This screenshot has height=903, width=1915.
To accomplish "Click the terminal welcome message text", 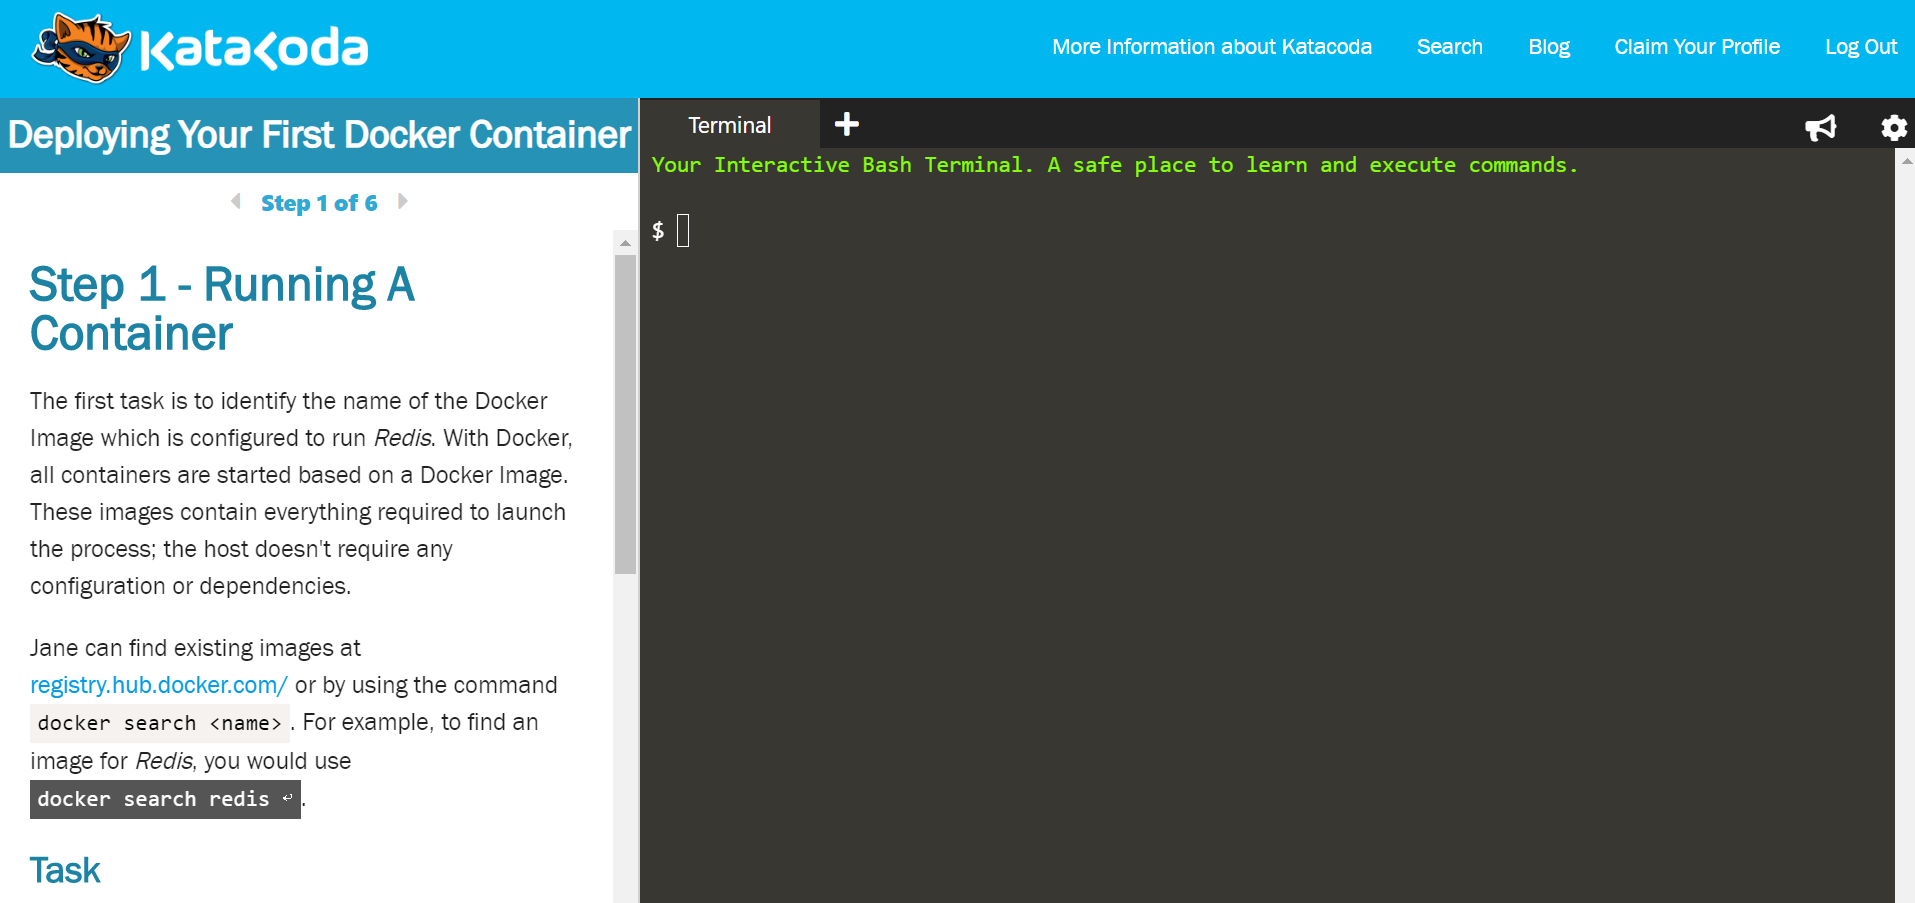I will (1114, 165).
